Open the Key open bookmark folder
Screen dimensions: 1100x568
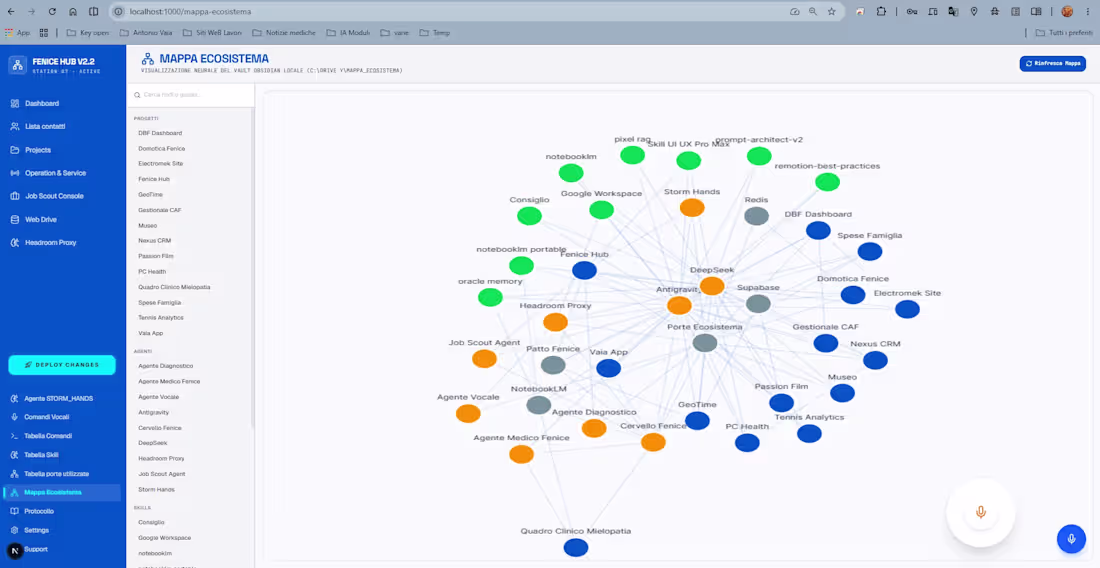coord(88,32)
